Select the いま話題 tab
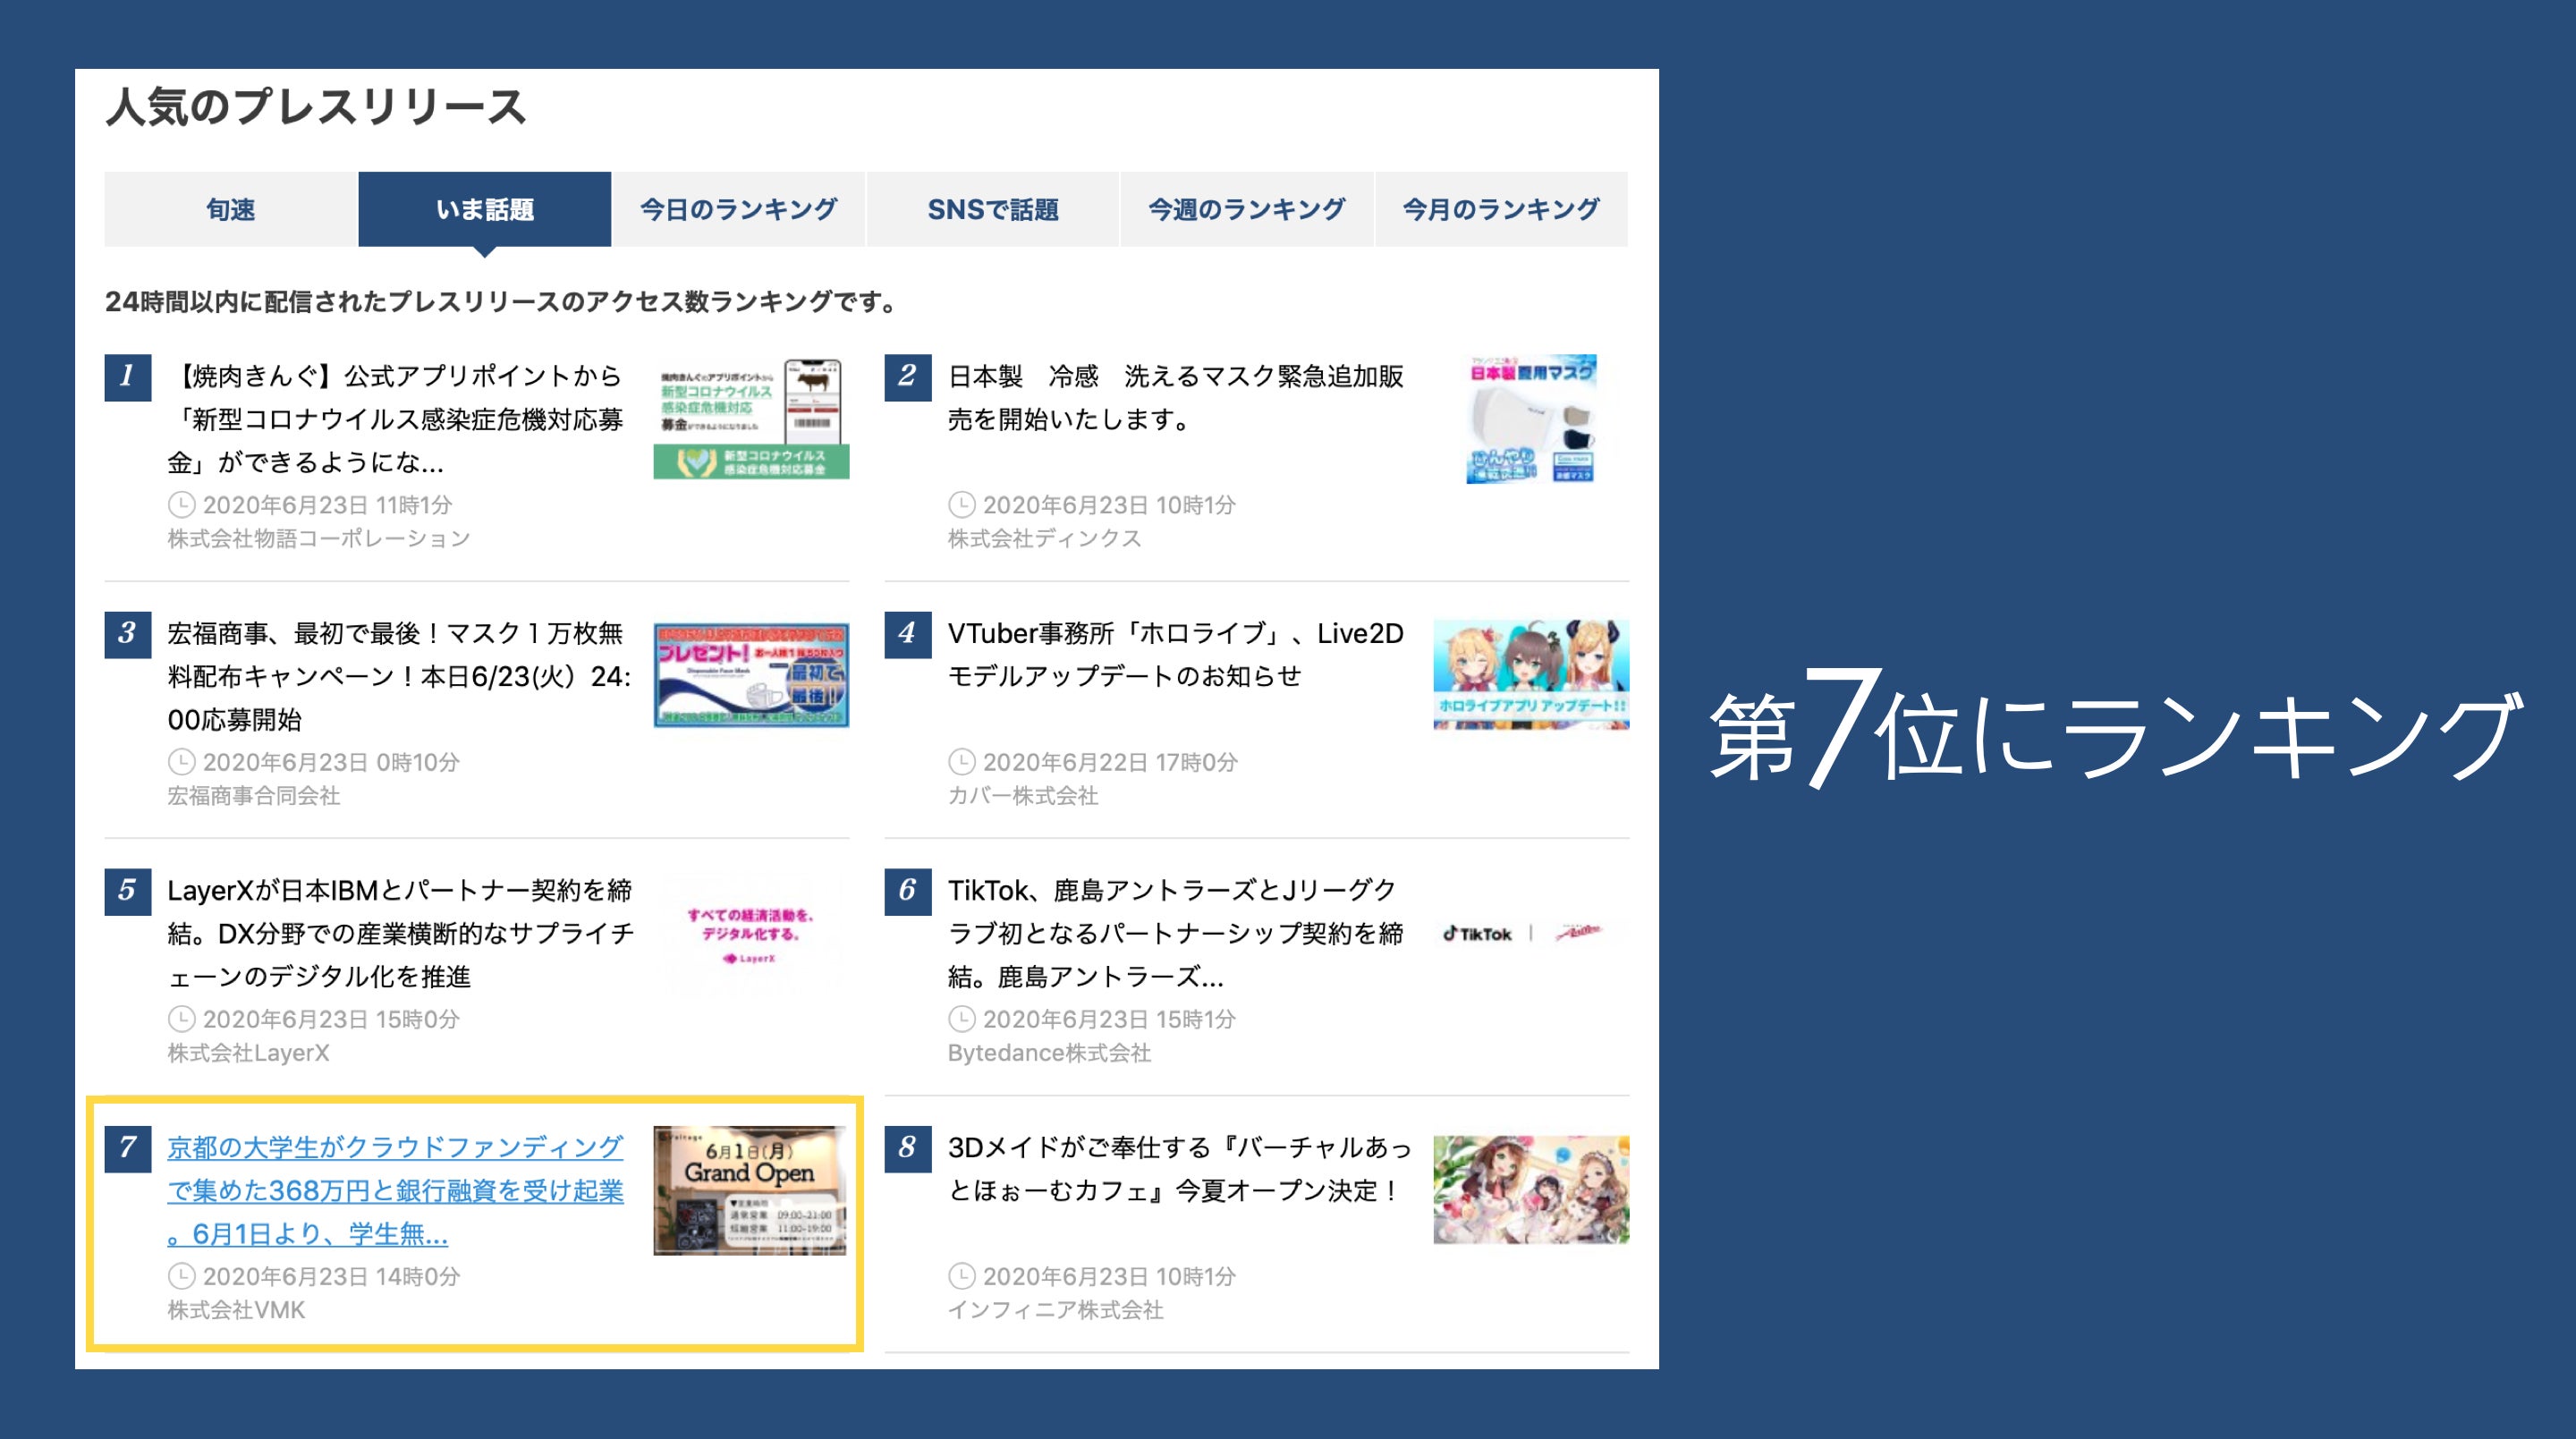Screen dimensions: 2576x1439 coord(484,209)
